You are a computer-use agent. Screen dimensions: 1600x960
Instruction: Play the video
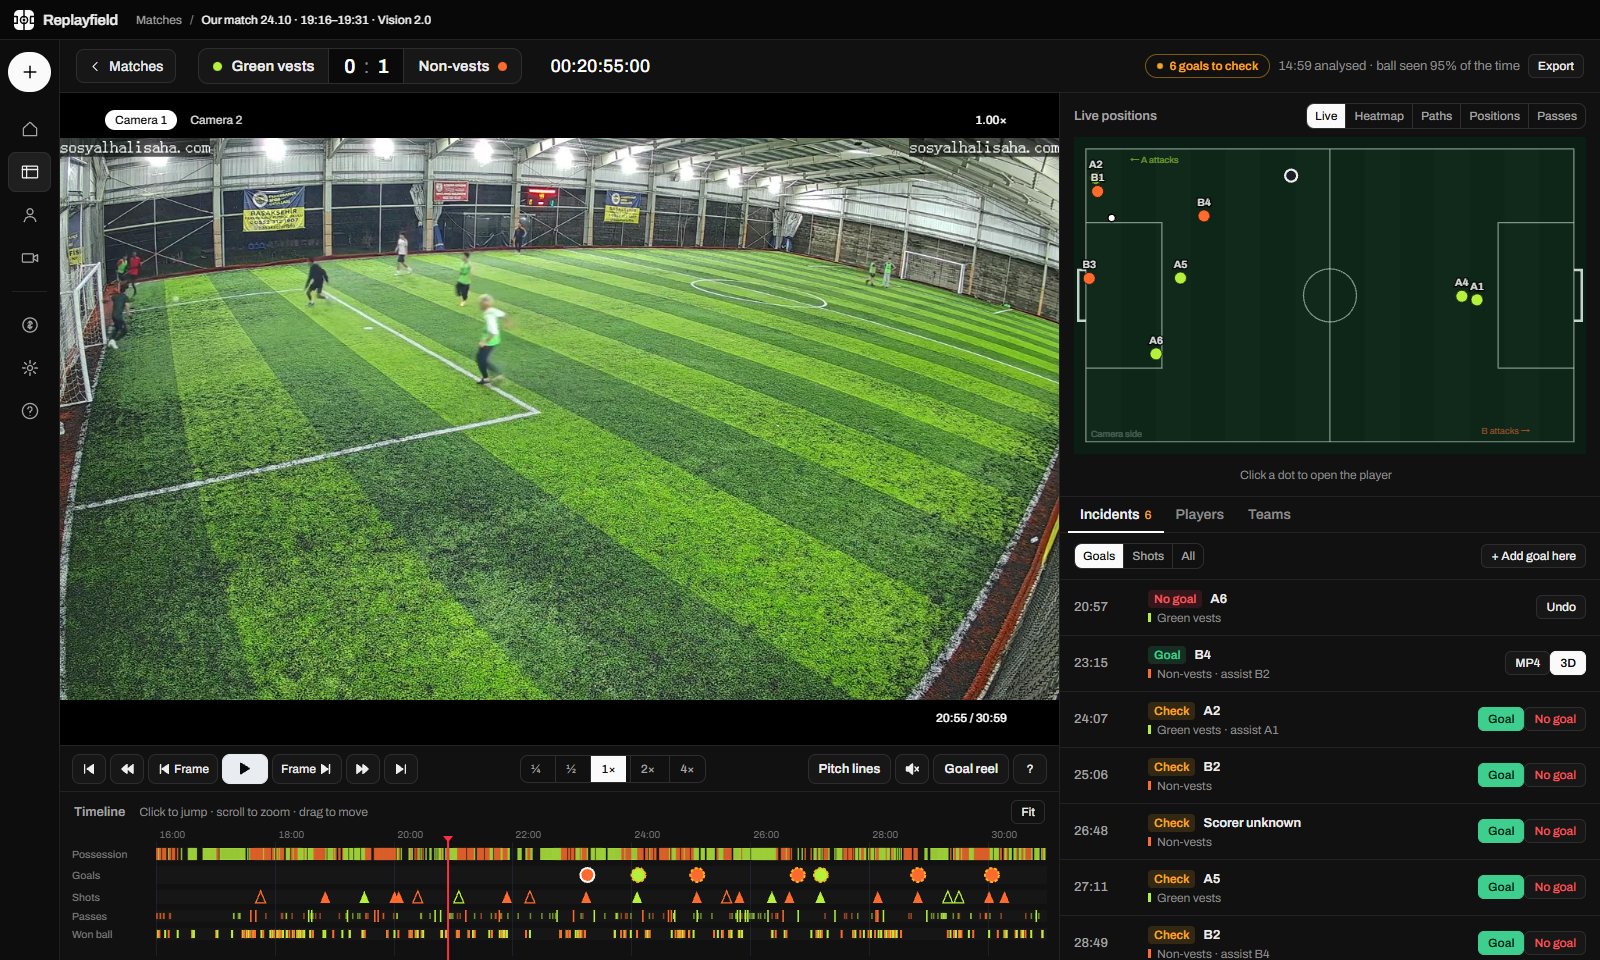coord(245,769)
